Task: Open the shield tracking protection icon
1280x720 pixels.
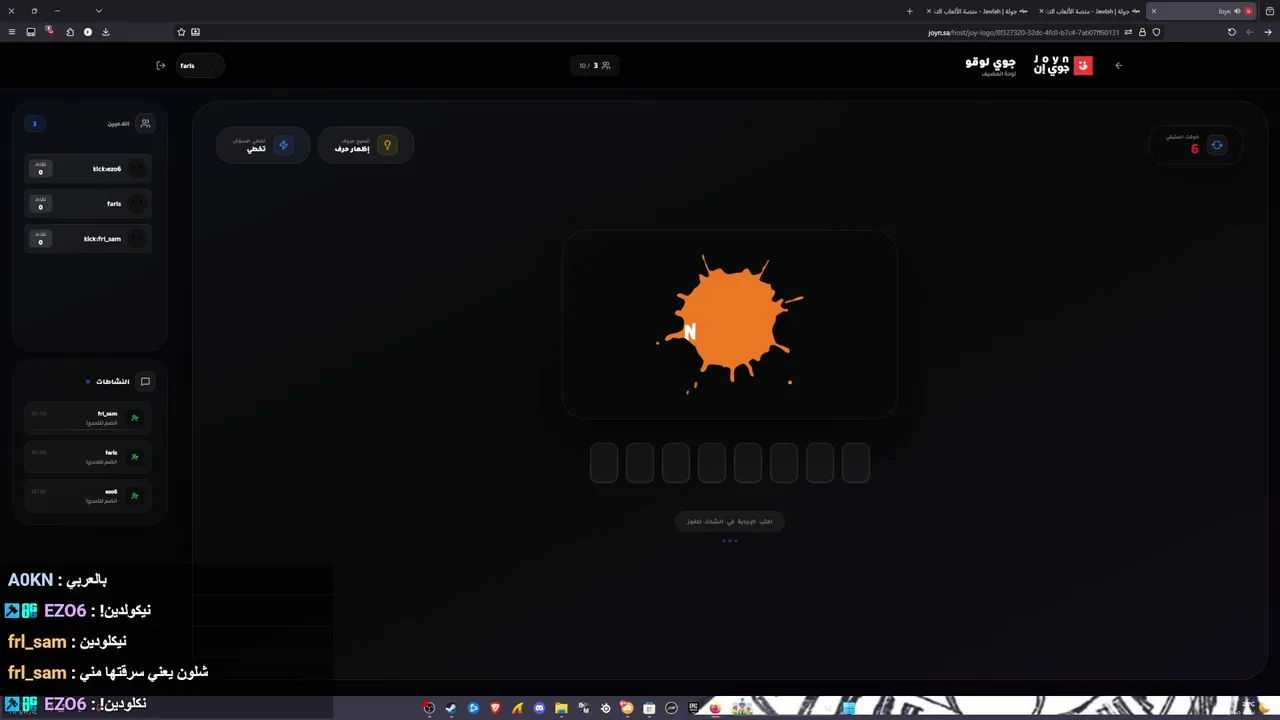Action: [1157, 32]
